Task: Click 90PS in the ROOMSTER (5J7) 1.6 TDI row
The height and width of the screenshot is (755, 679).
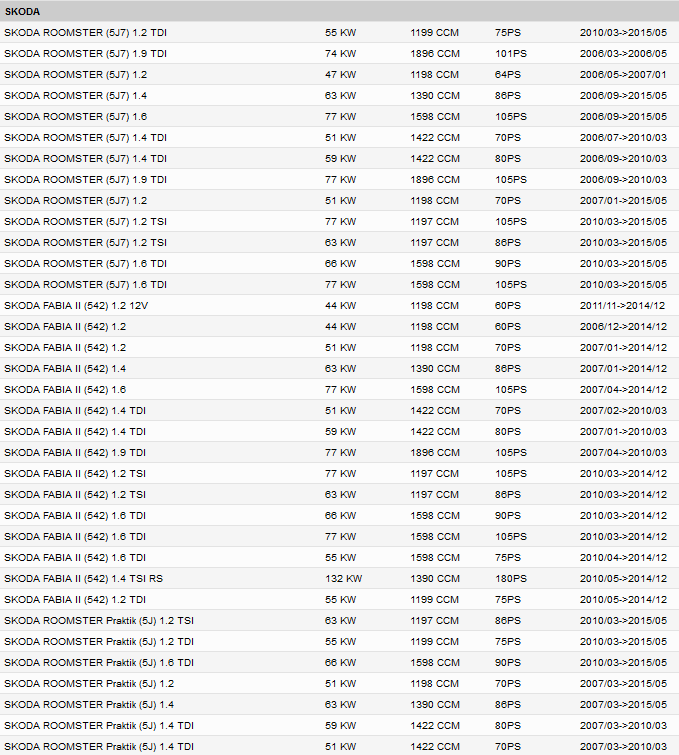Action: click(508, 264)
